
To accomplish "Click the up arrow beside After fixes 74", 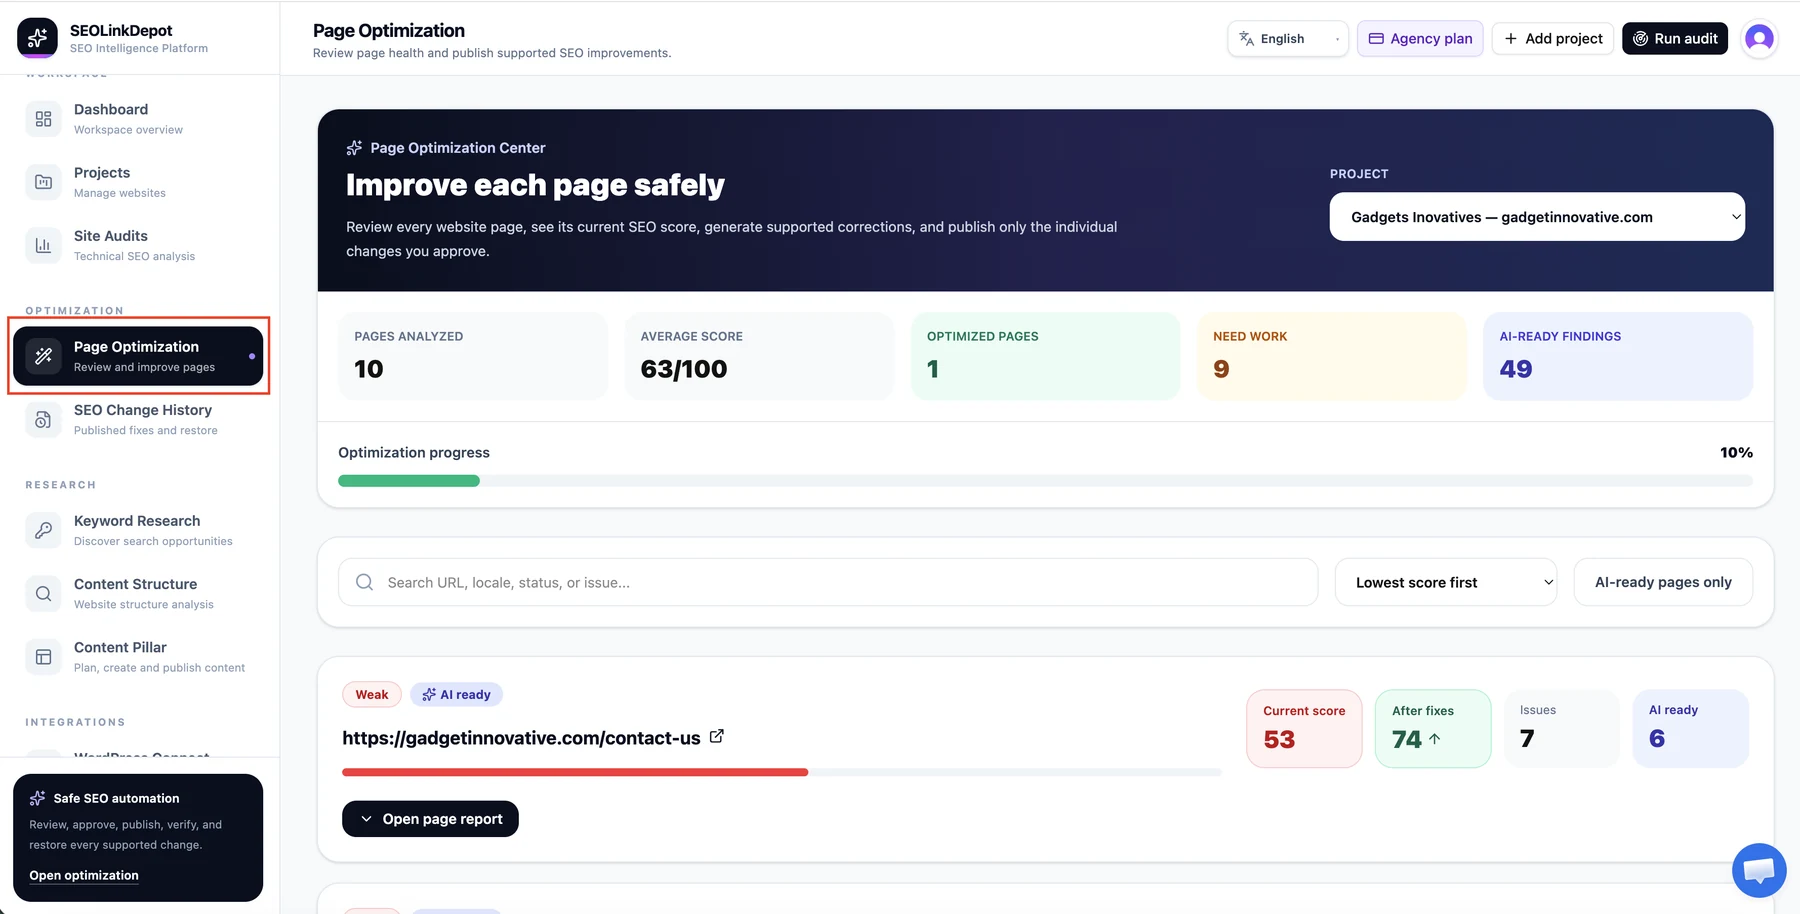I will 1435,739.
